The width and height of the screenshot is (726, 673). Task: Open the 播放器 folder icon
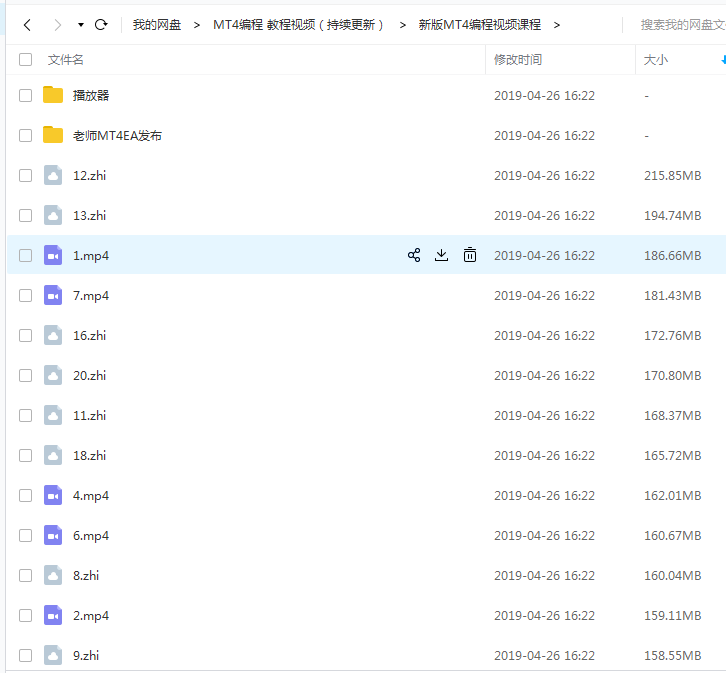pos(53,95)
